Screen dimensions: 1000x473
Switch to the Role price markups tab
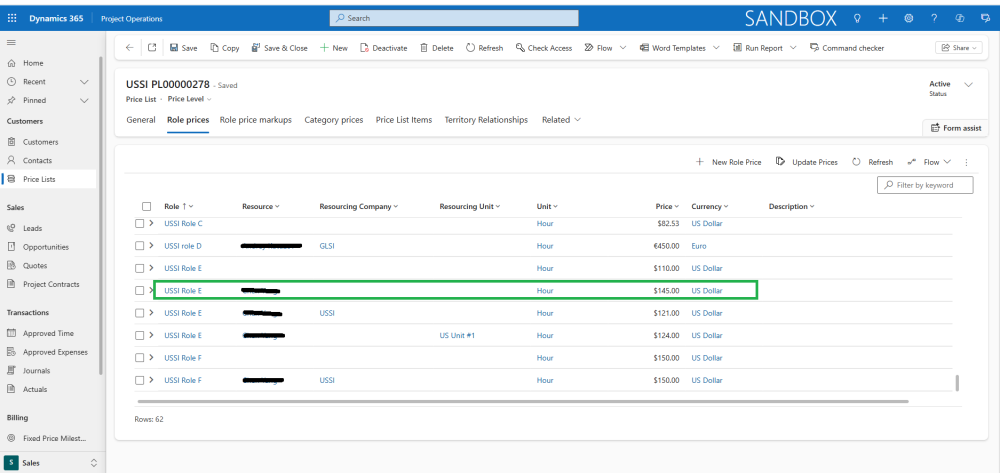pyautogui.click(x=255, y=120)
